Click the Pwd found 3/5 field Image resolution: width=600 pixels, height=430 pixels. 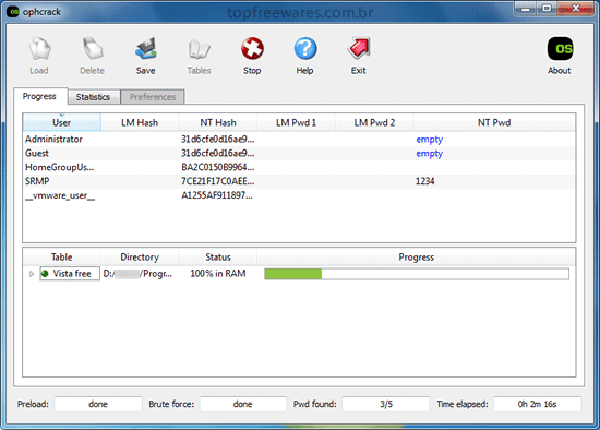[x=386, y=404]
